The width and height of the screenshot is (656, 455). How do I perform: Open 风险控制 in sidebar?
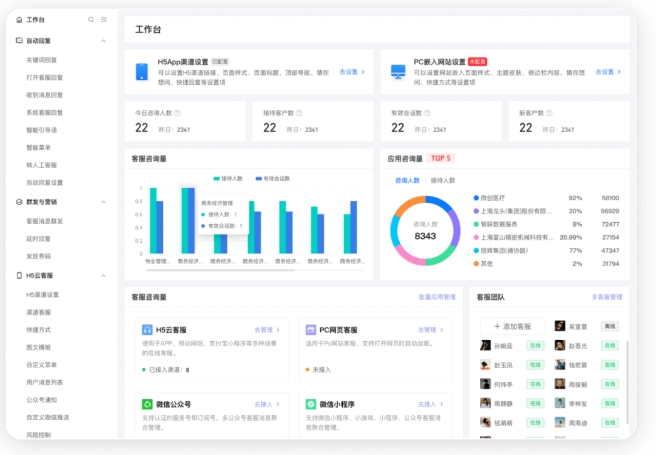click(38, 435)
